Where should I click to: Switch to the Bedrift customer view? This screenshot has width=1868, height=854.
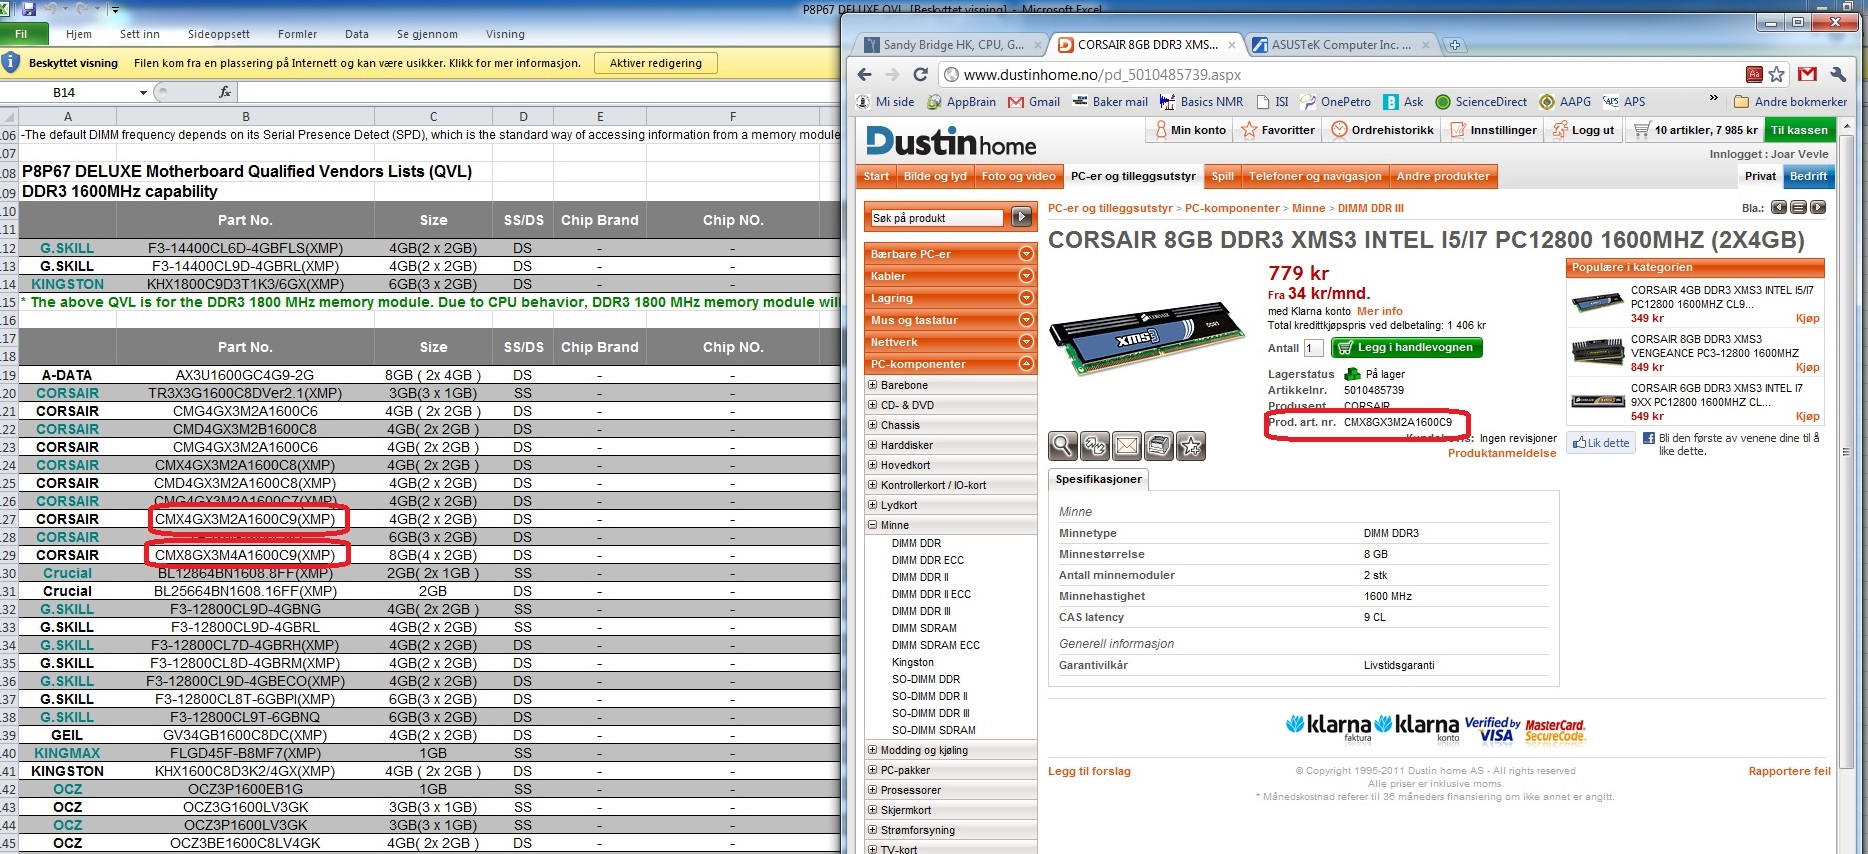pyautogui.click(x=1808, y=177)
